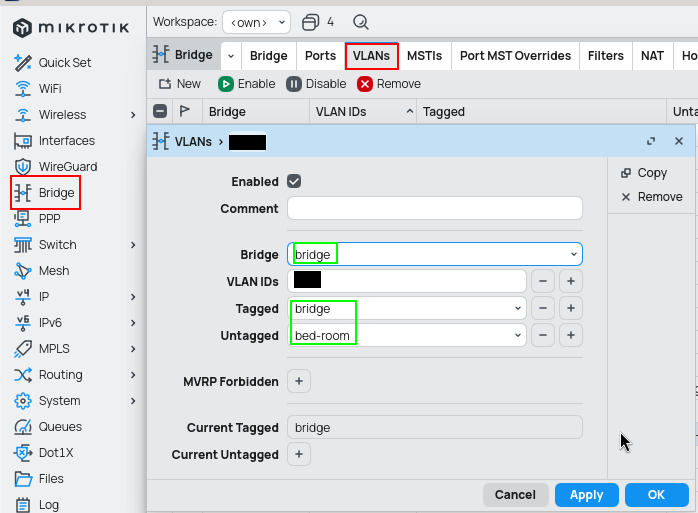Toggle the Enabled checkbox
The image size is (698, 513).
[x=294, y=181]
